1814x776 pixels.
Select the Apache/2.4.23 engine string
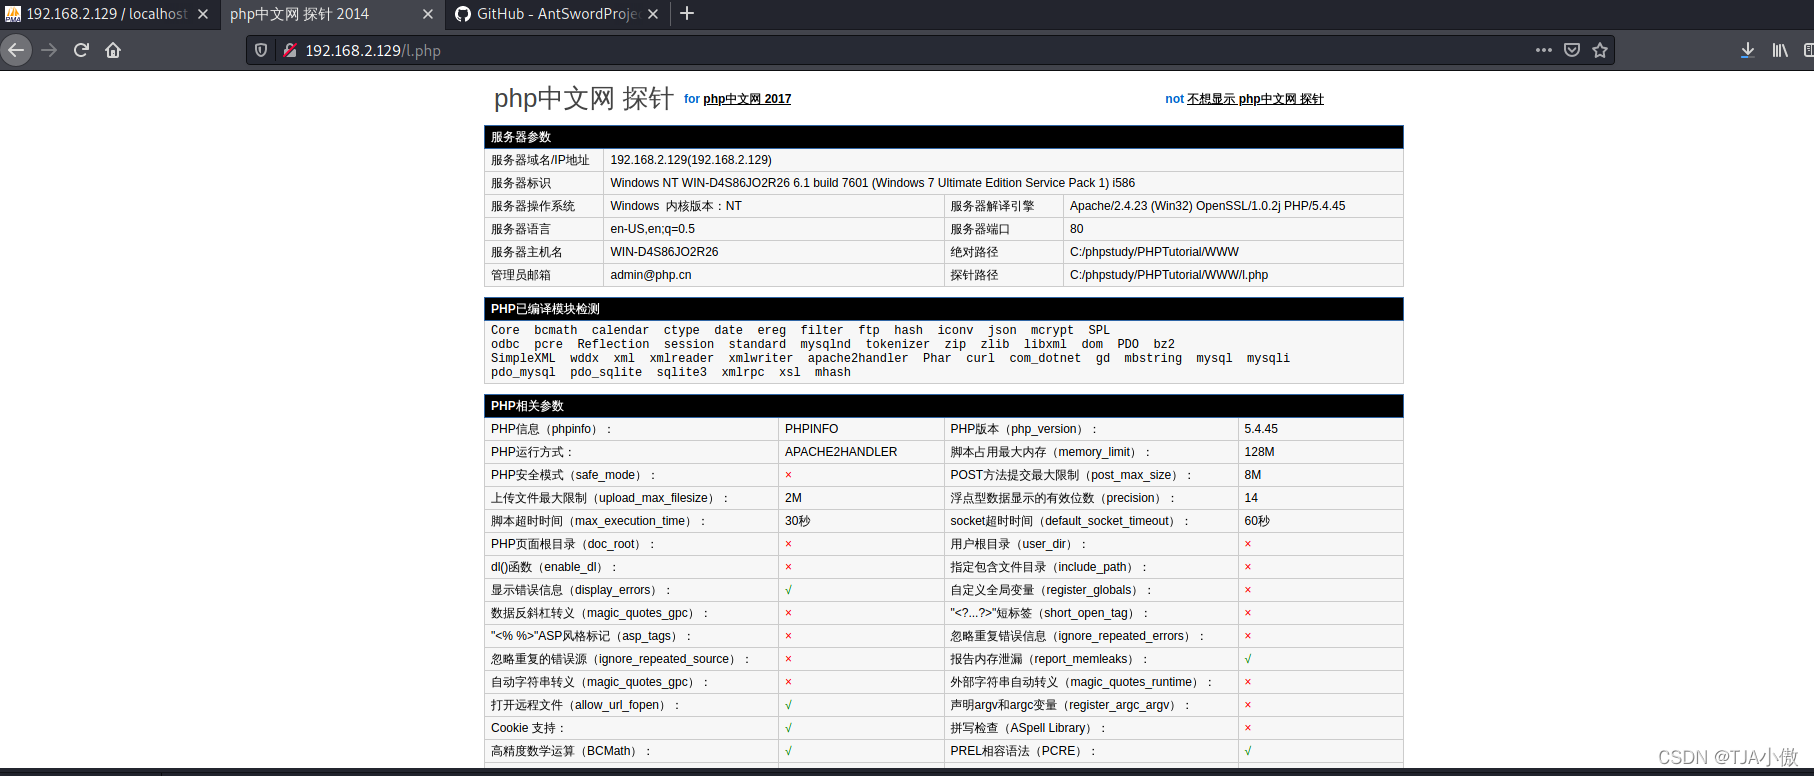pyautogui.click(x=1207, y=206)
